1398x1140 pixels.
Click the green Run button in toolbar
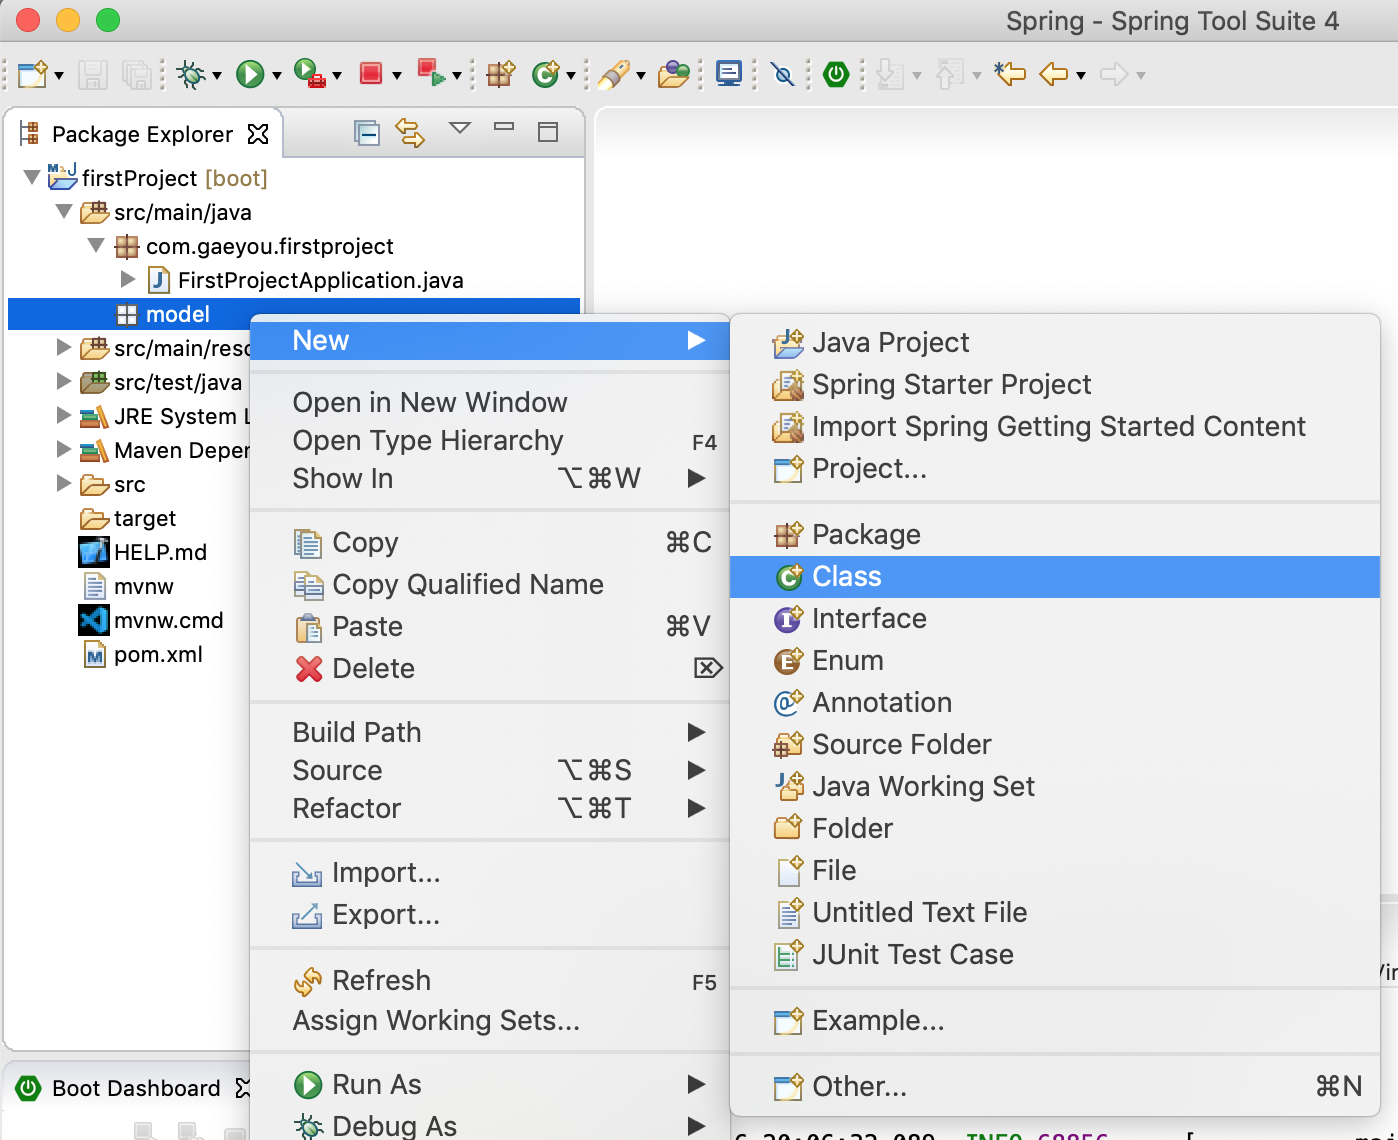tap(249, 74)
